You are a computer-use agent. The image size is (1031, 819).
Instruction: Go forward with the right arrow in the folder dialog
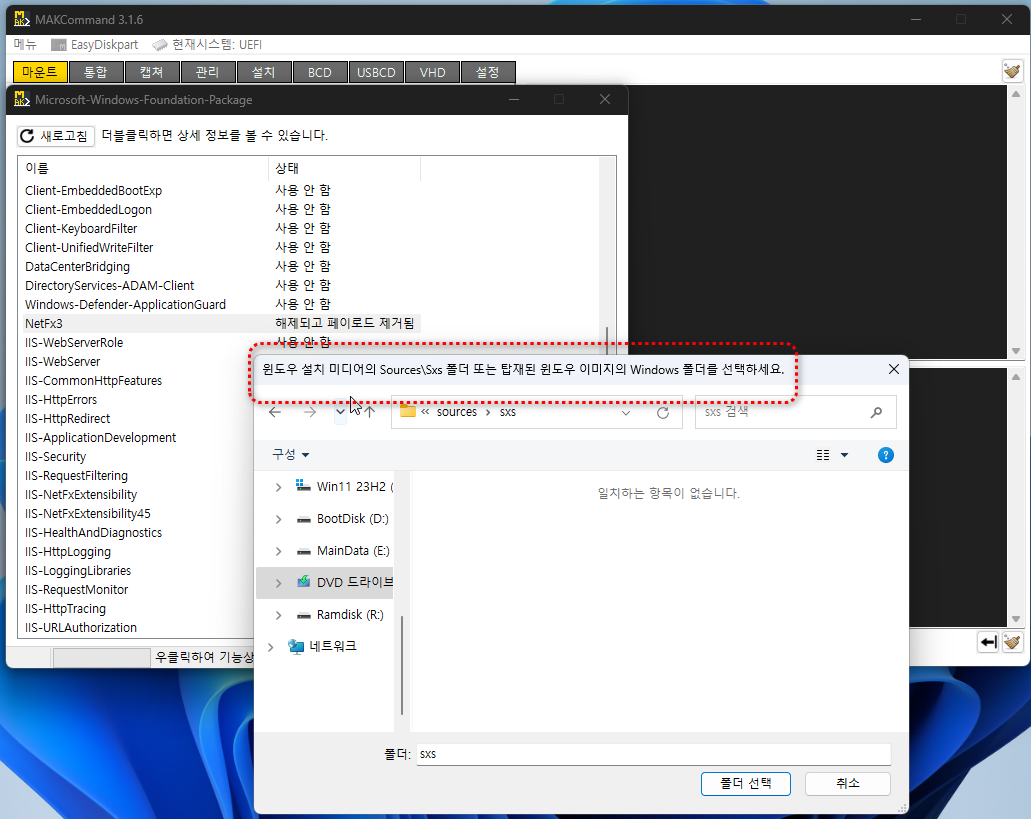310,412
